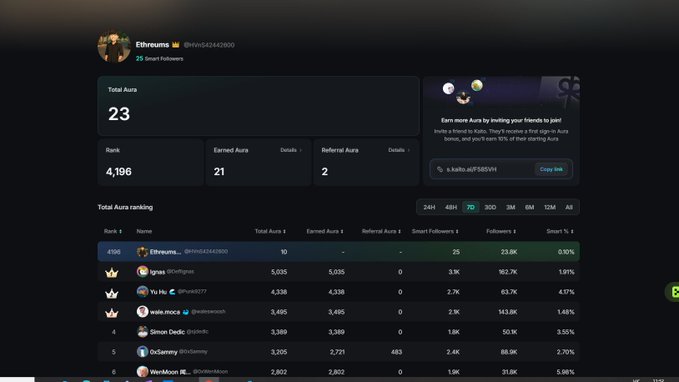Open the Ignas profile name link
Screen dimensions: 679x382
pyautogui.click(x=157, y=272)
